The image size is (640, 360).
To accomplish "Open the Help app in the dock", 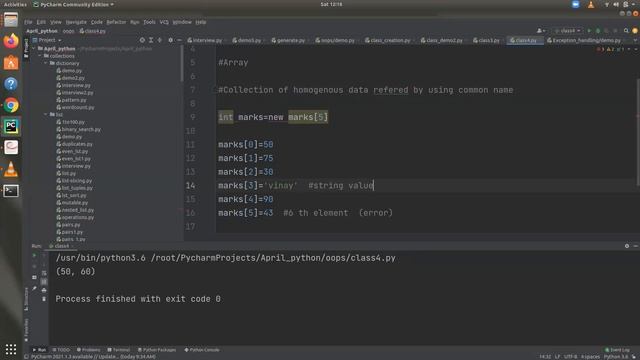I will click(11, 84).
